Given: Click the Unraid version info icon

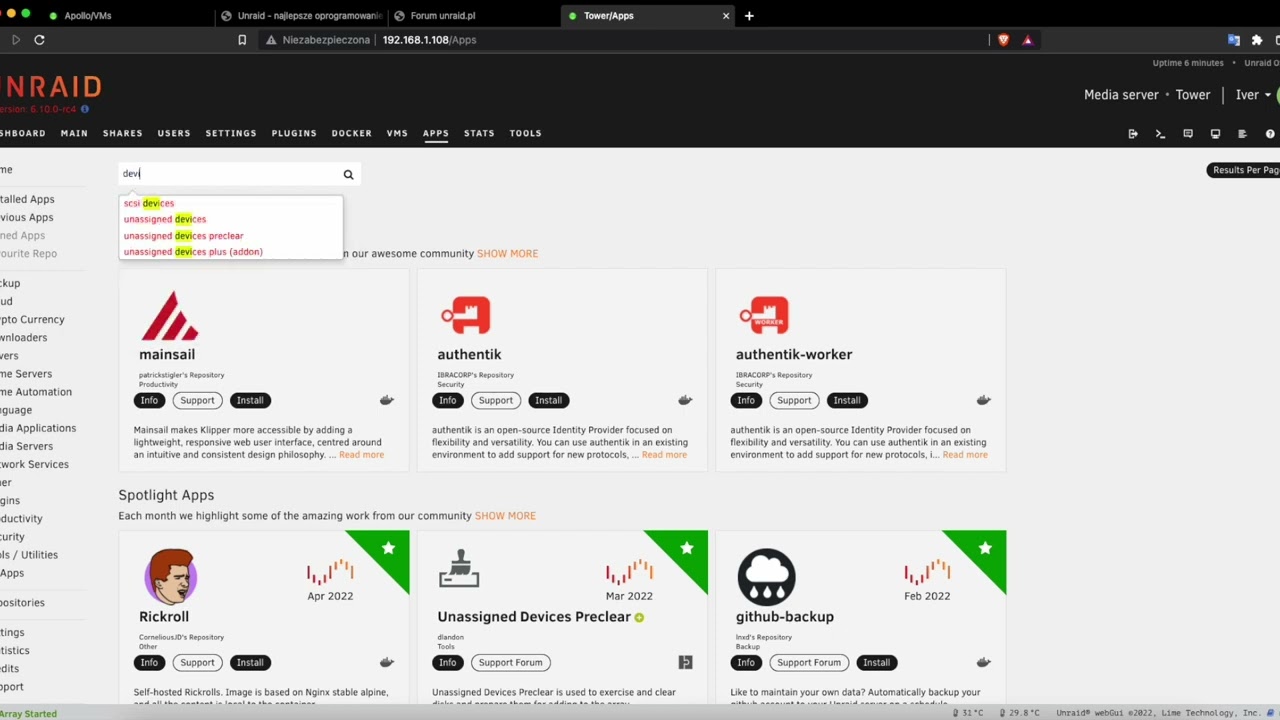Looking at the screenshot, I should pyautogui.click(x=85, y=109).
